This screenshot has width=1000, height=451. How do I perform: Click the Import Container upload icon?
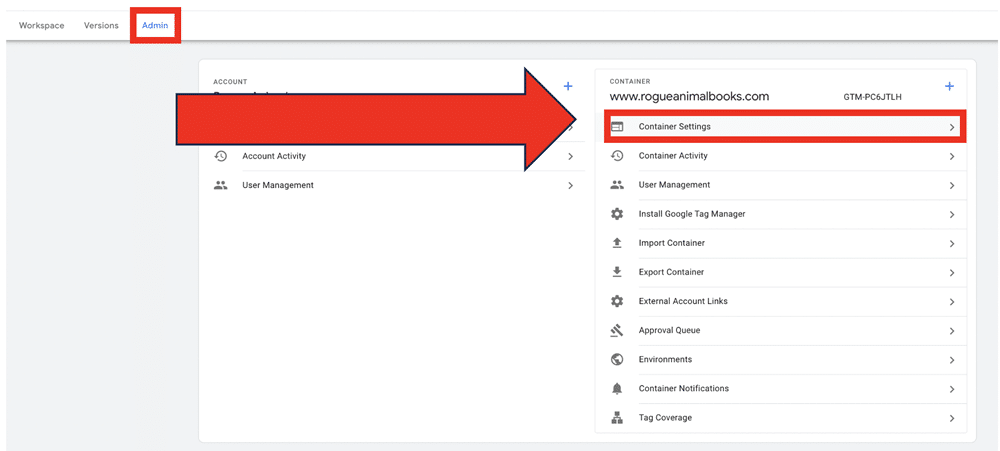tap(617, 243)
